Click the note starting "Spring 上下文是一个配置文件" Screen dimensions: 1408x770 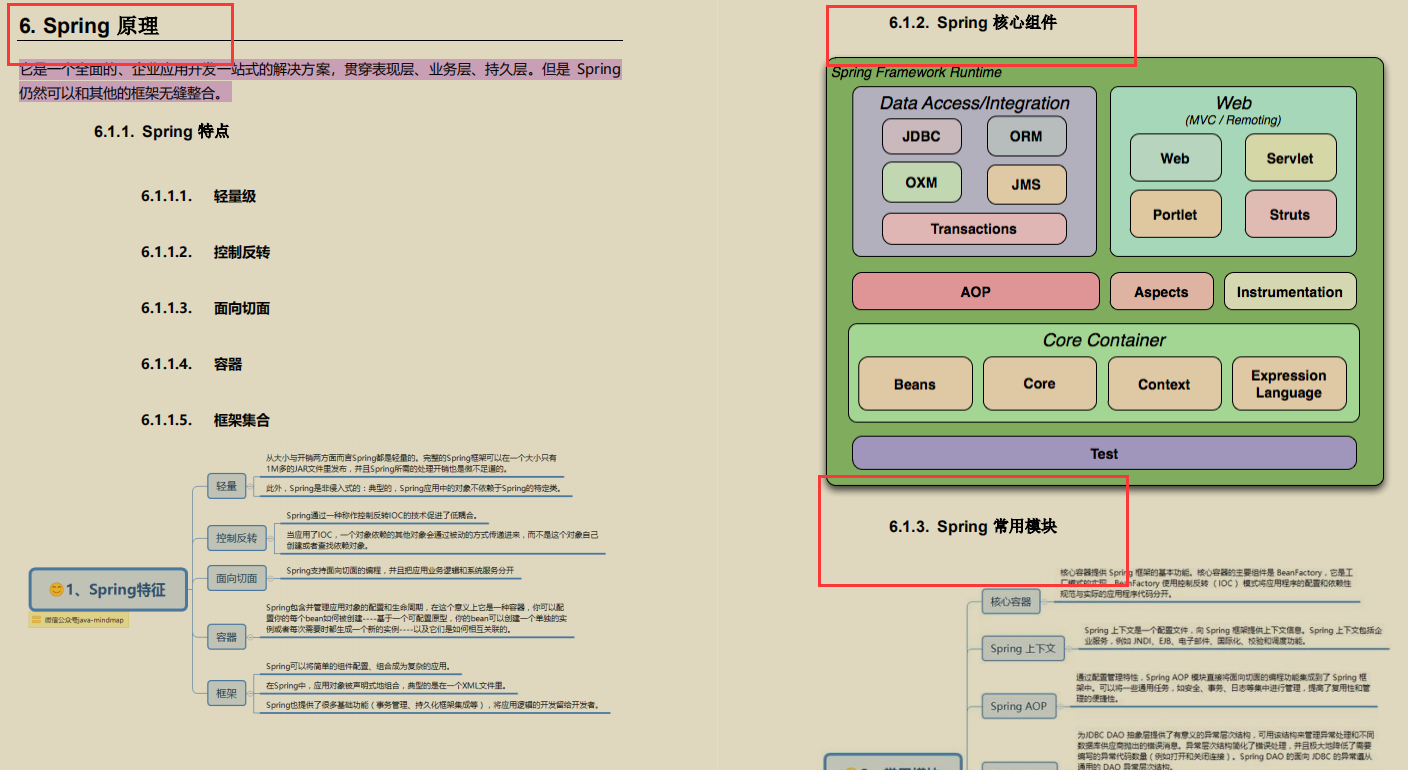[1233, 636]
